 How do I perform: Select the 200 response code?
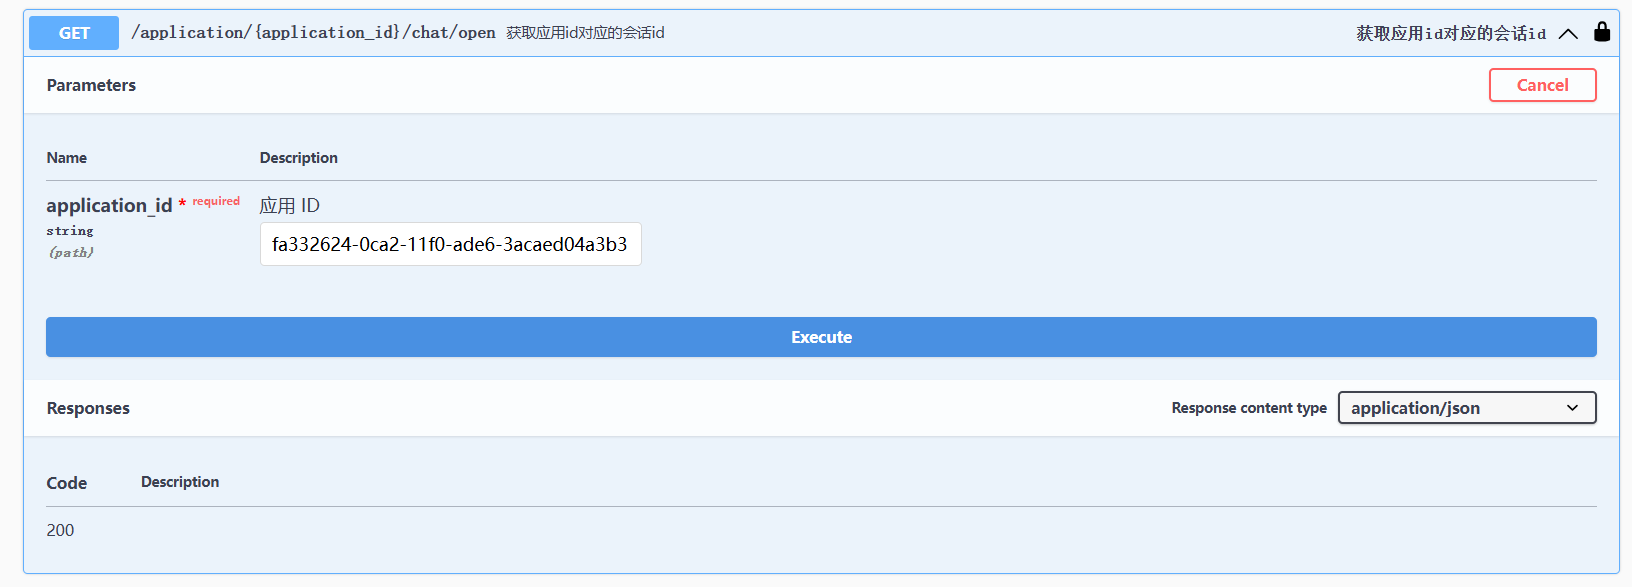pyautogui.click(x=60, y=530)
